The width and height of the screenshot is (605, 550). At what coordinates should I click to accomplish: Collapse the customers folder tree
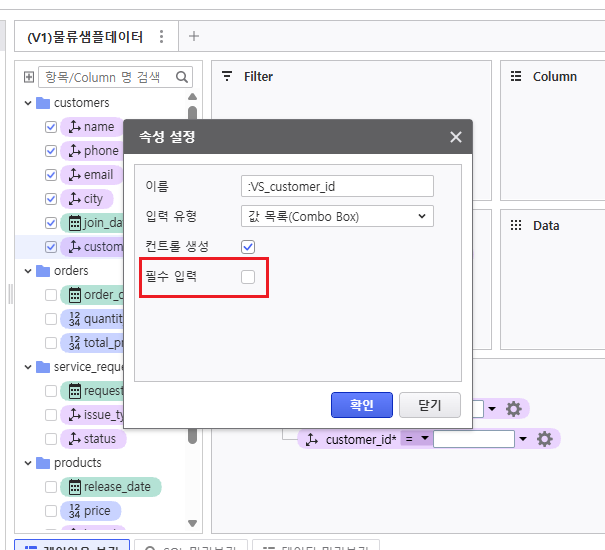(x=28, y=103)
